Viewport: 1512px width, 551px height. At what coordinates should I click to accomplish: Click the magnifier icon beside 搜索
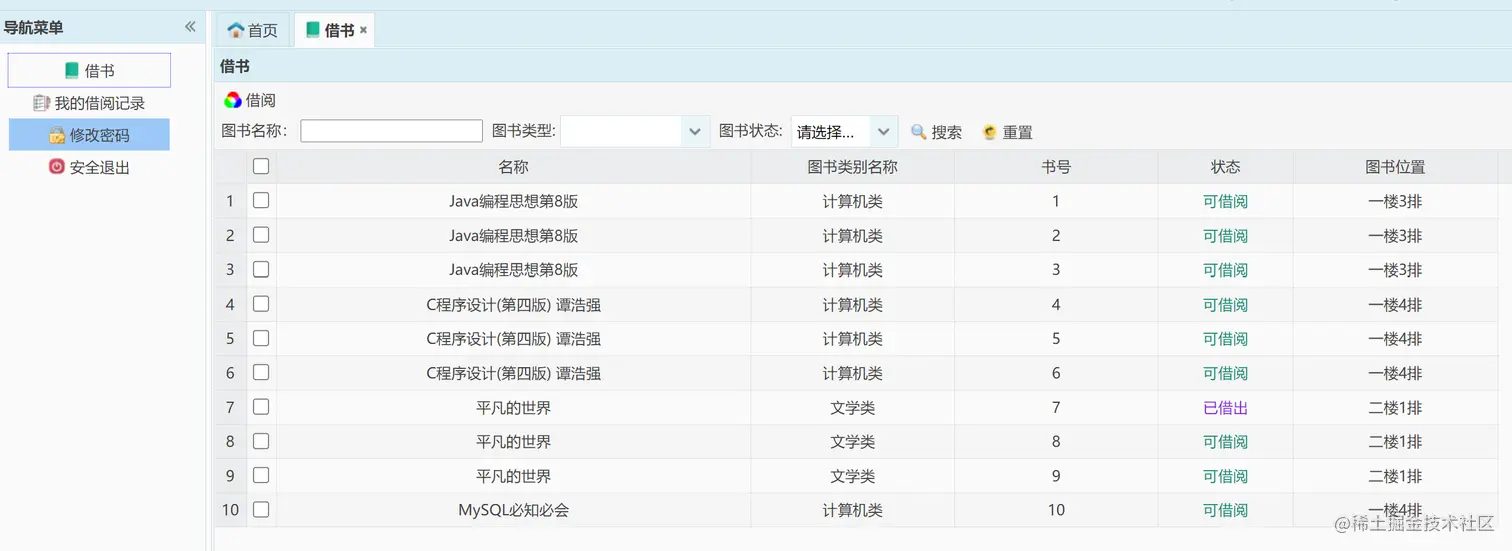[918, 132]
